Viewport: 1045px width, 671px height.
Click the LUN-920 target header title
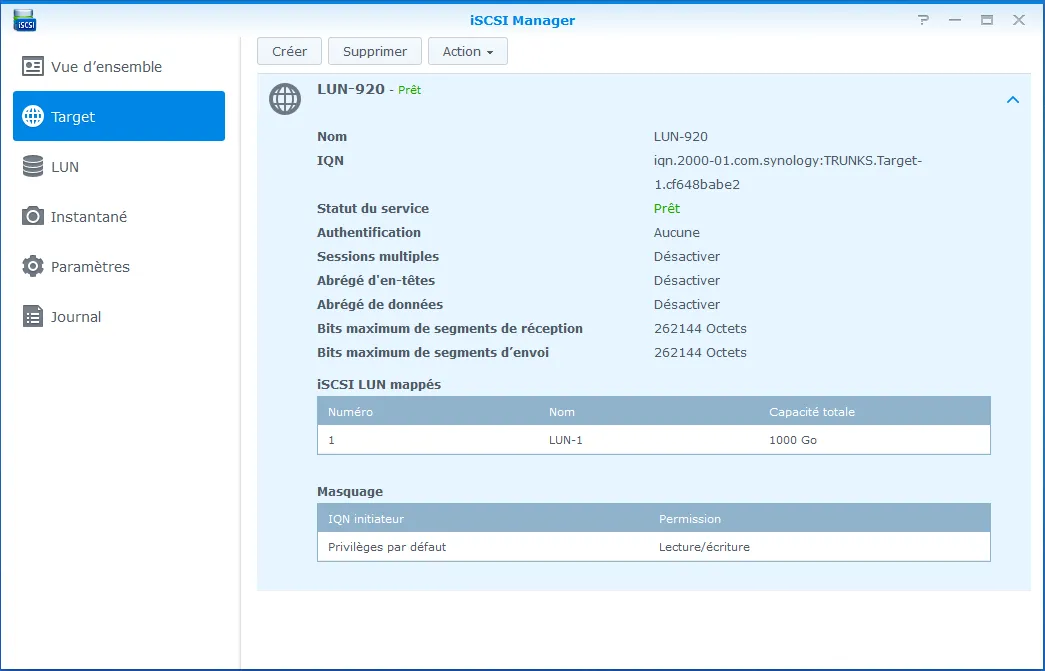[x=351, y=89]
